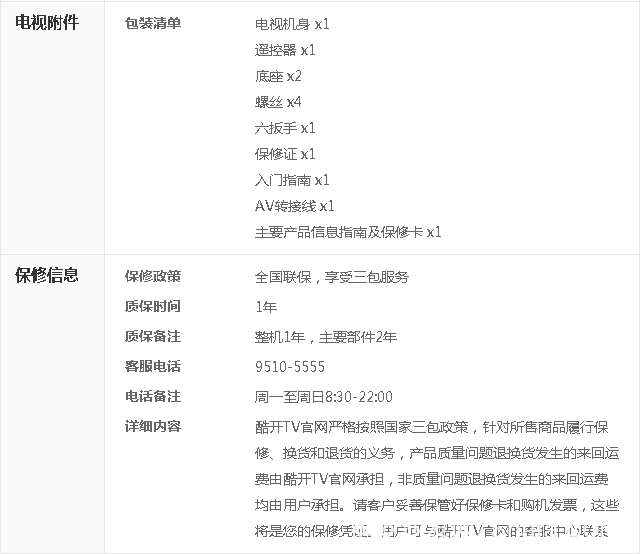Click the 六扳手 x1 item
Screen dimensions: 640x554
[285, 128]
